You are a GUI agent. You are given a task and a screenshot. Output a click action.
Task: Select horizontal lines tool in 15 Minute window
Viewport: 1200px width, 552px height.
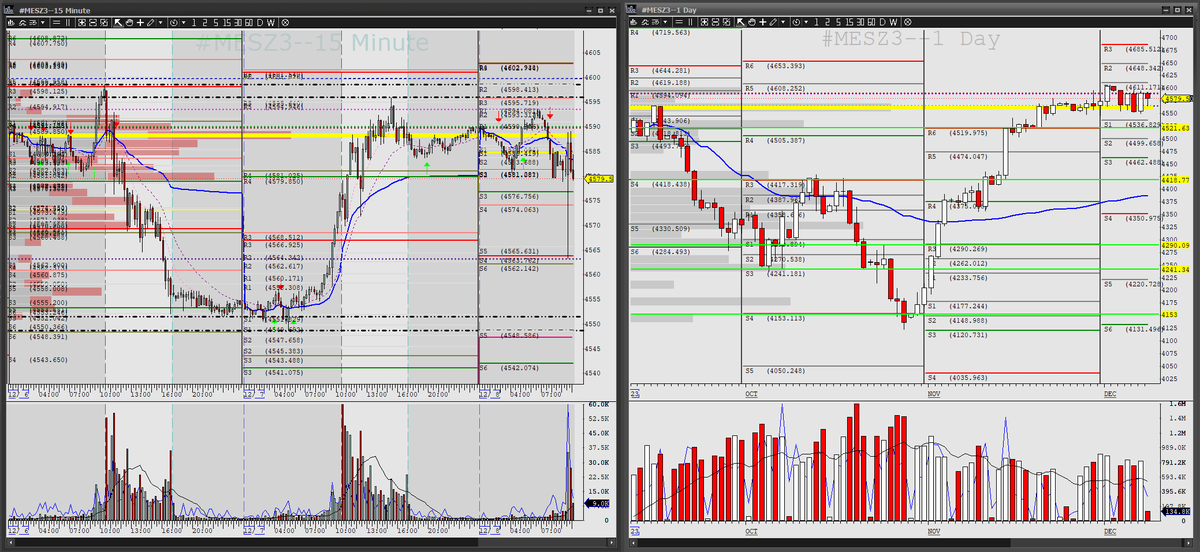(57, 22)
